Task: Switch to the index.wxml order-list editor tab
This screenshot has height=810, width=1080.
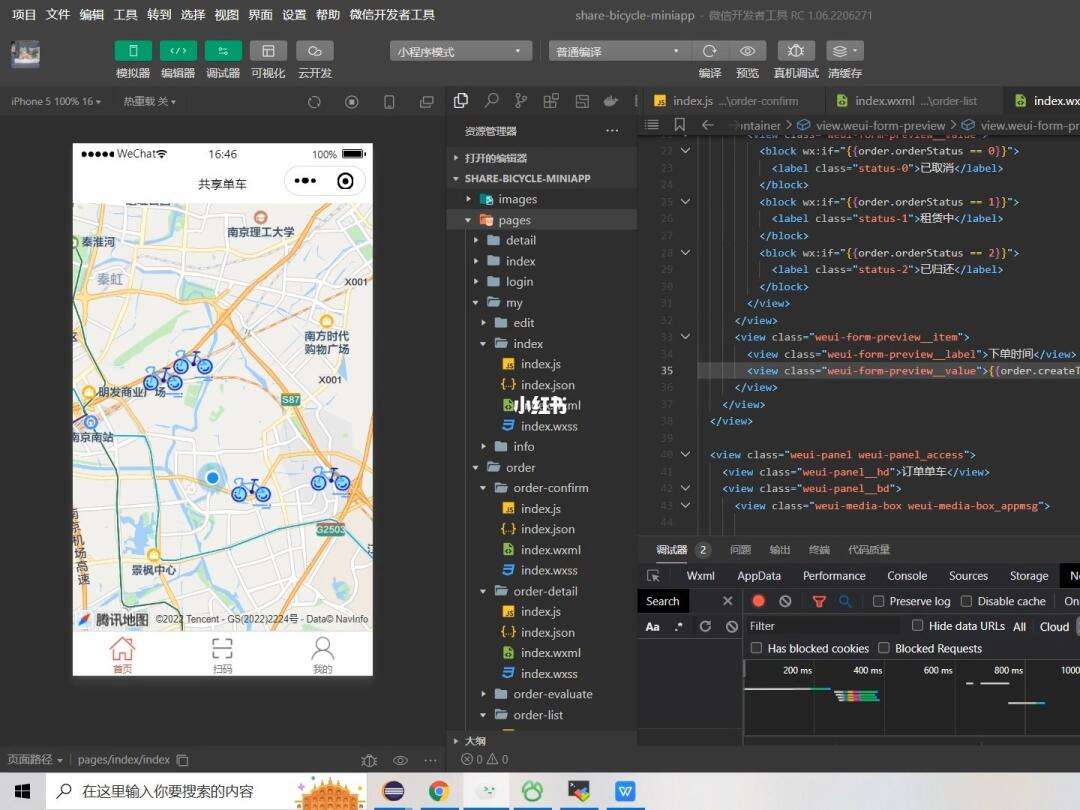Action: coord(915,101)
